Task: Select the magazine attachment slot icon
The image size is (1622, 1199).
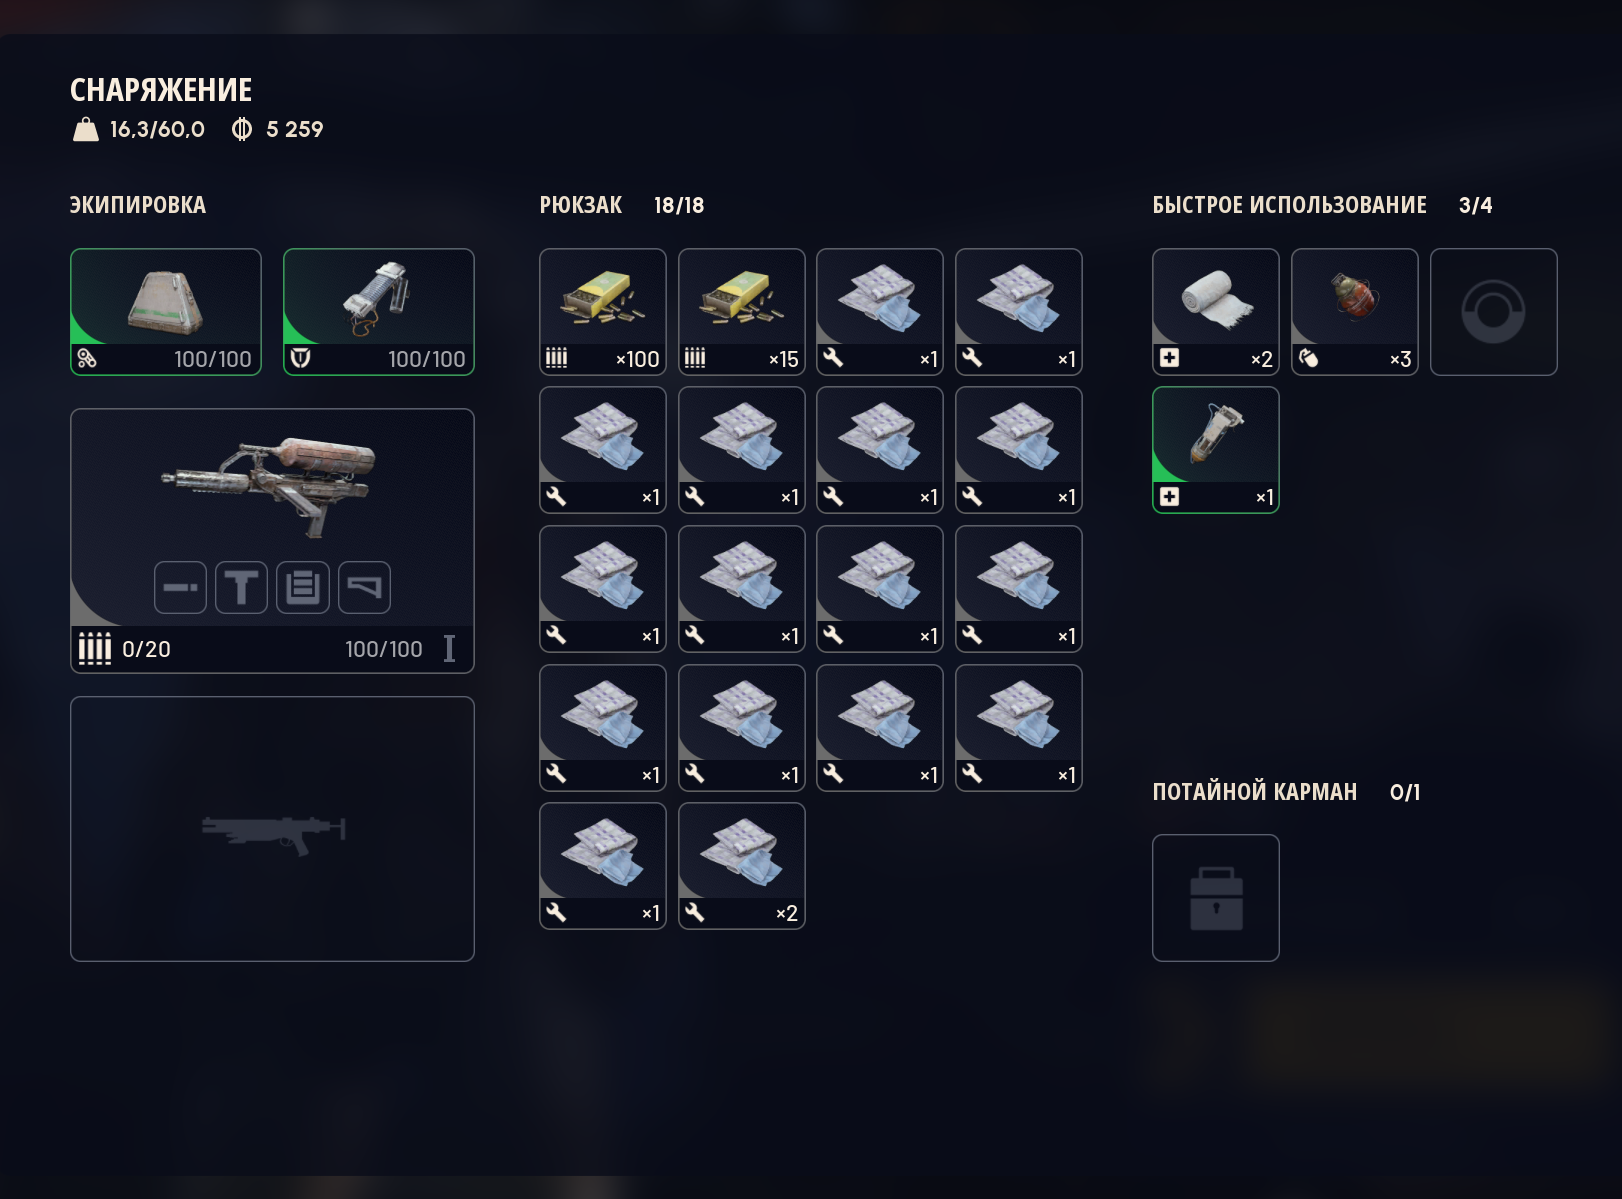Action: pos(302,587)
